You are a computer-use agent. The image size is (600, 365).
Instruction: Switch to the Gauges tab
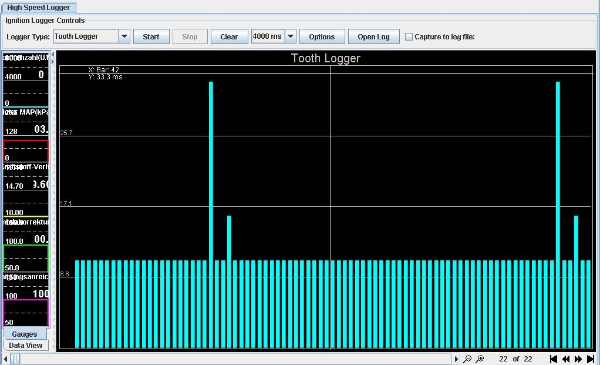(25, 334)
